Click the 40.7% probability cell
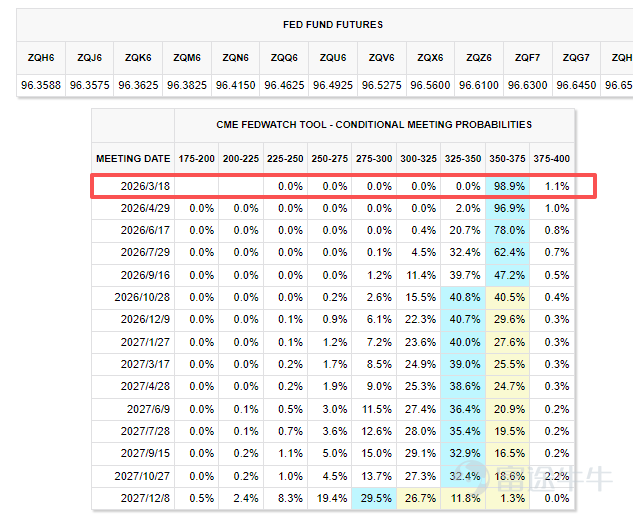Image resolution: width=633 pixels, height=515 pixels. [463, 320]
